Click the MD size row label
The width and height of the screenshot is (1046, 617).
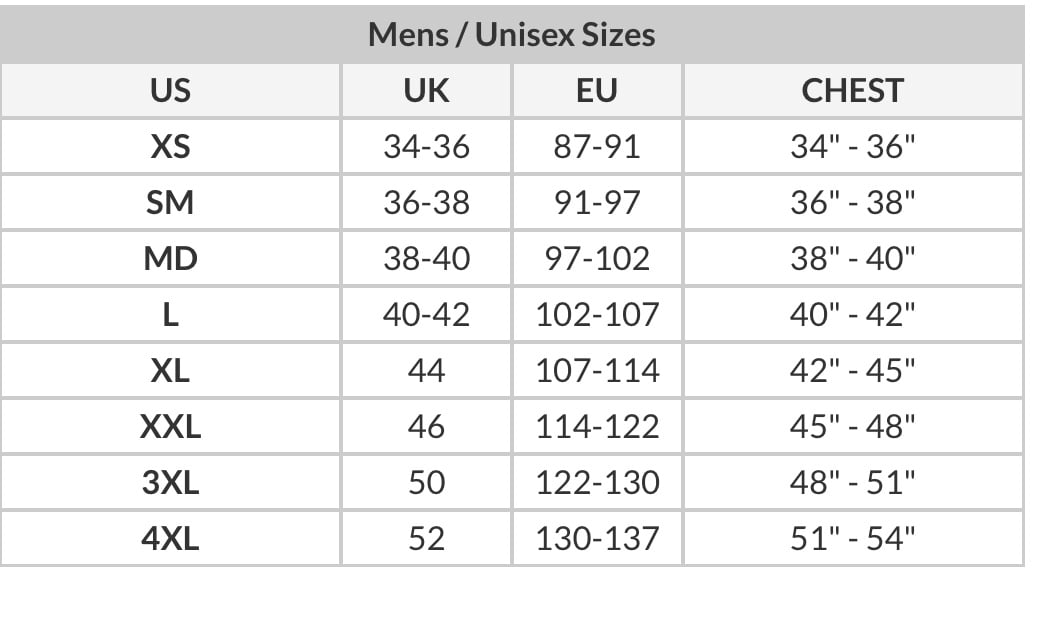pos(170,259)
